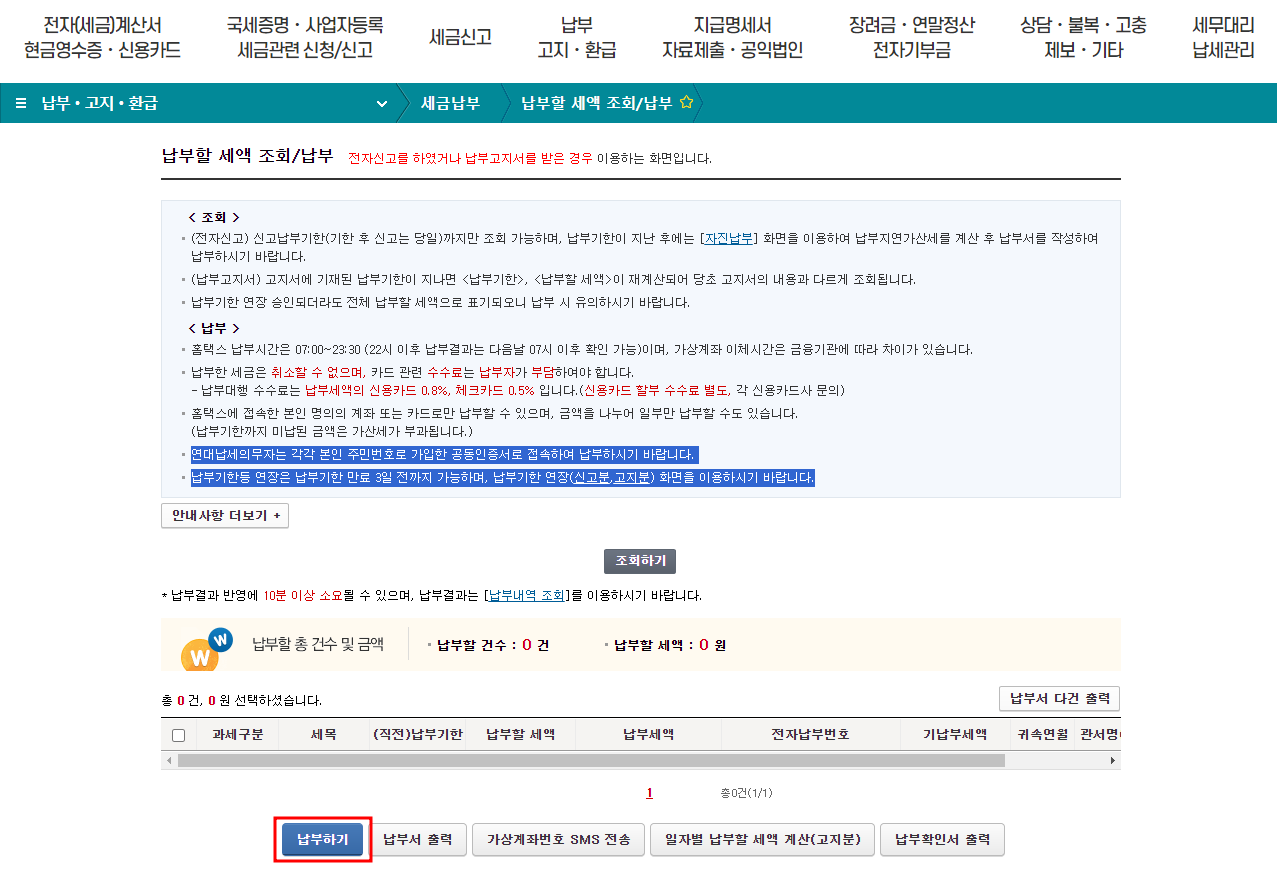
Task: Click the 납부확인서 출력 button
Action: tap(942, 840)
